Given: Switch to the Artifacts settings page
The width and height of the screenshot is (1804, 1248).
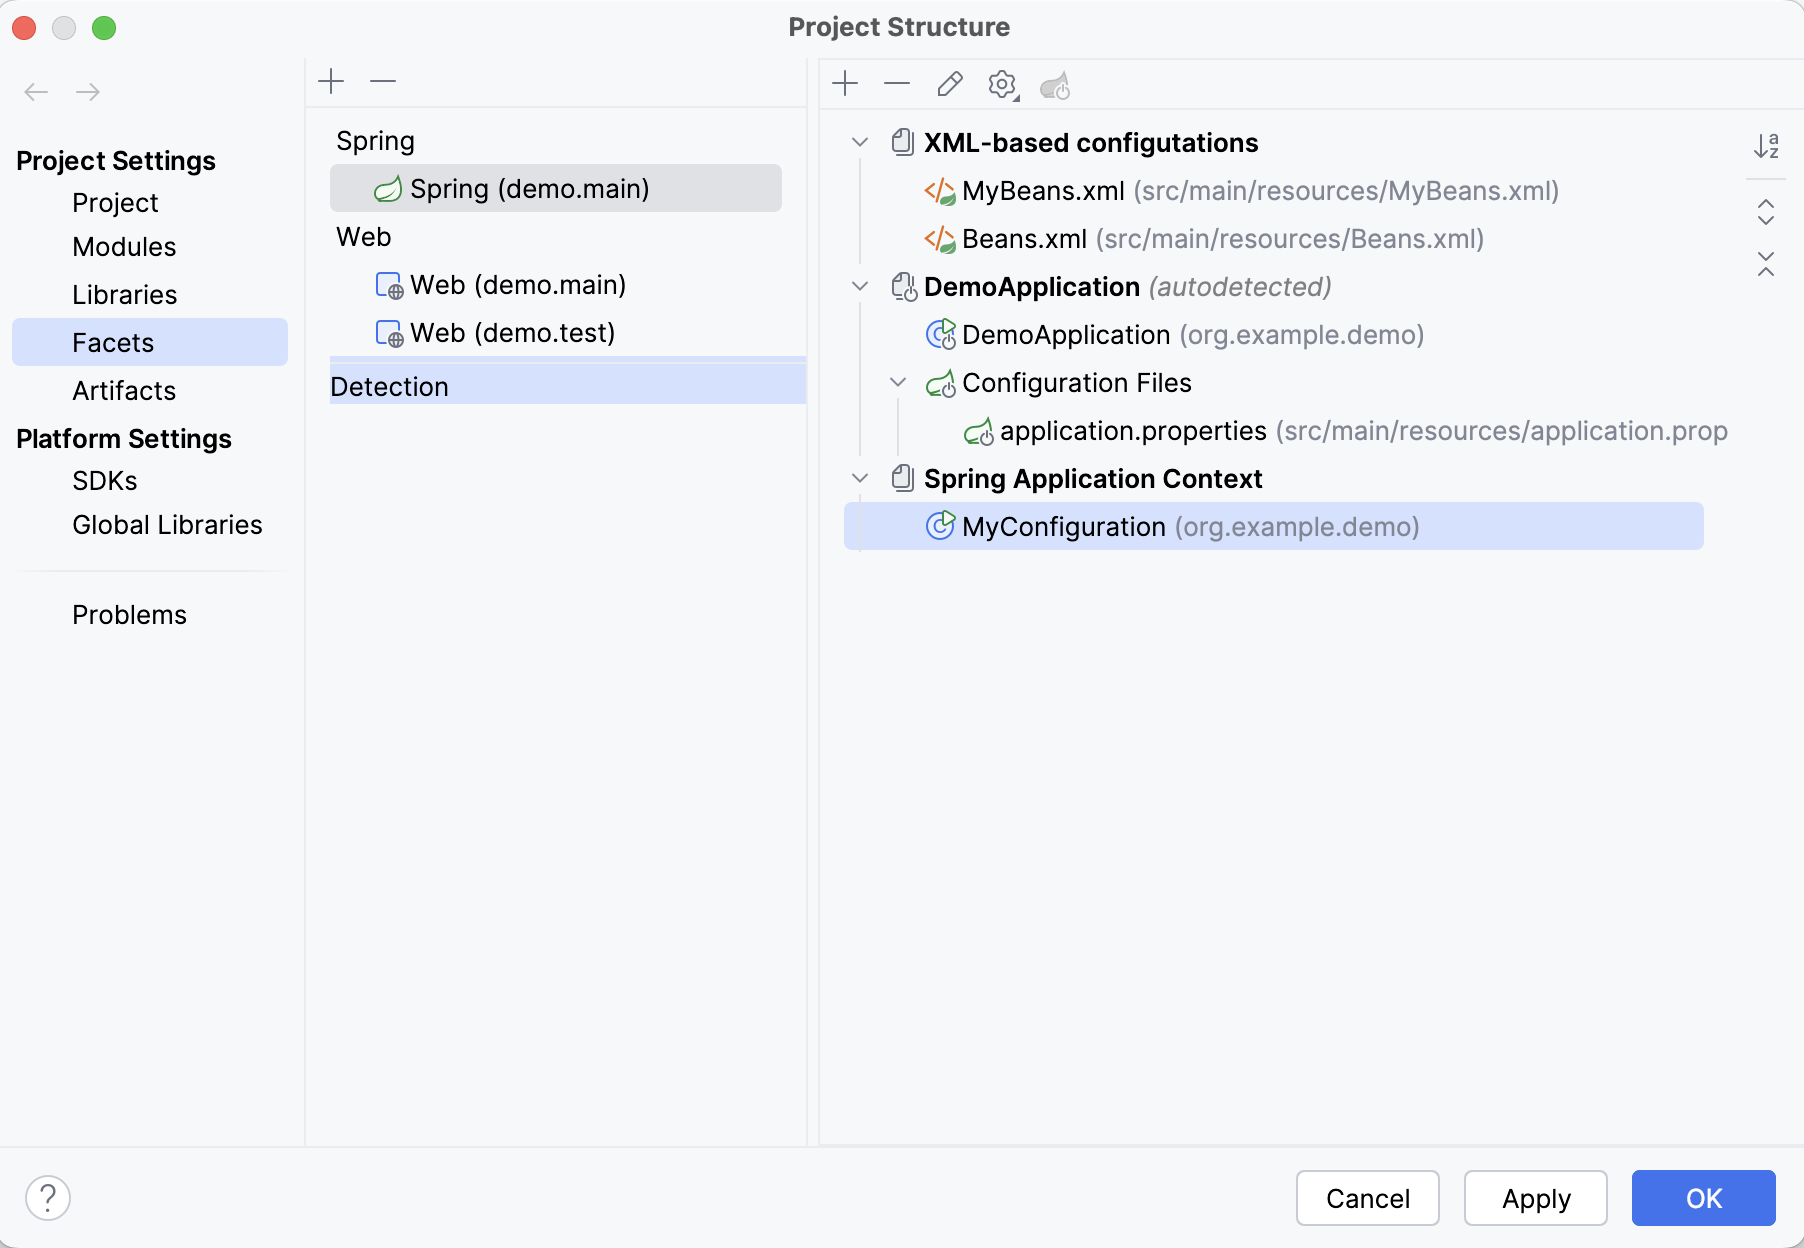Looking at the screenshot, I should (x=124, y=391).
